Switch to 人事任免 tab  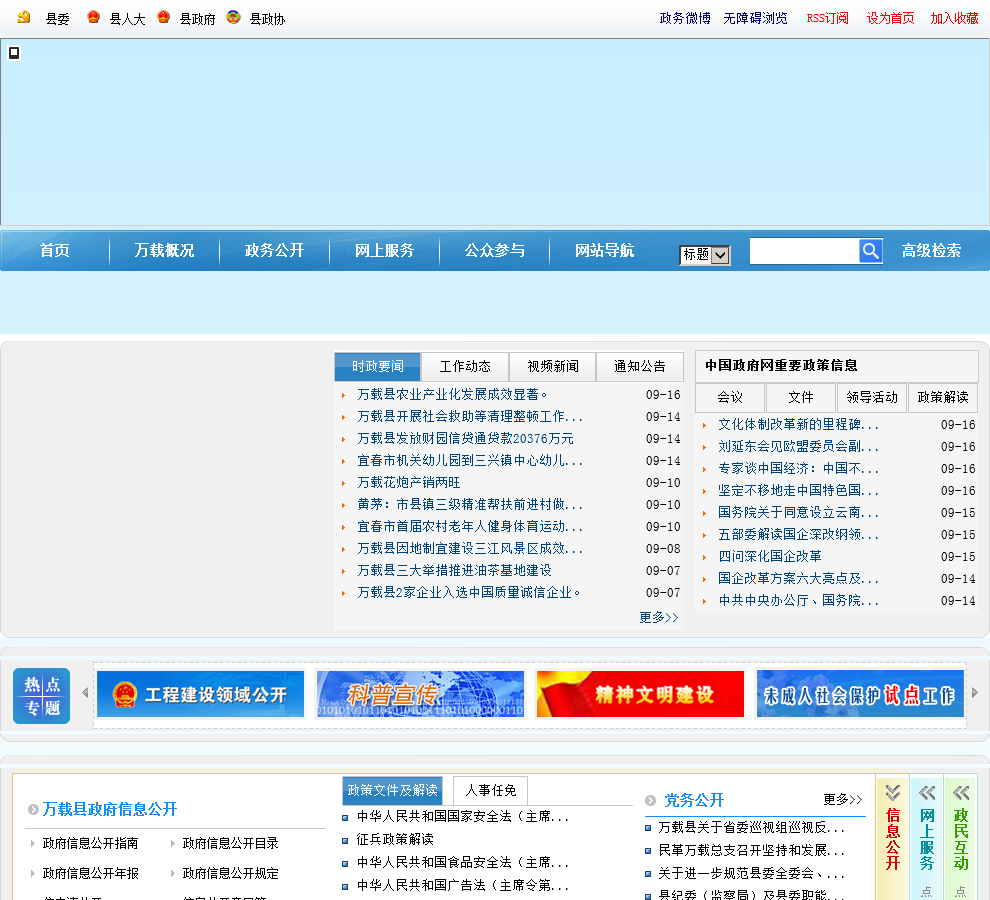(491, 790)
